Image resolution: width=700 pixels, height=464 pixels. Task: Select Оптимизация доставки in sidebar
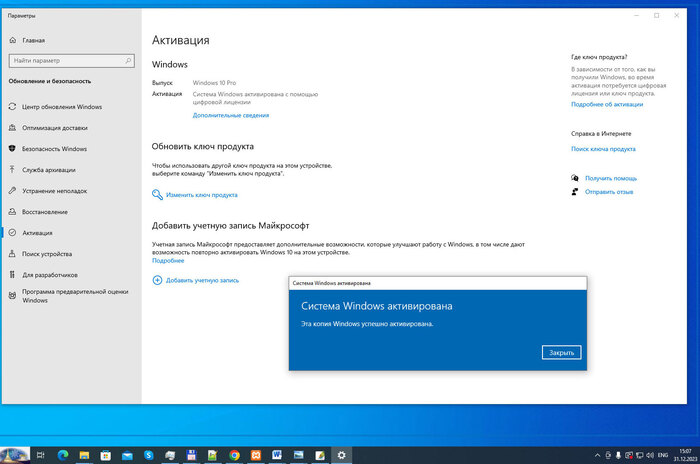pyautogui.click(x=55, y=128)
